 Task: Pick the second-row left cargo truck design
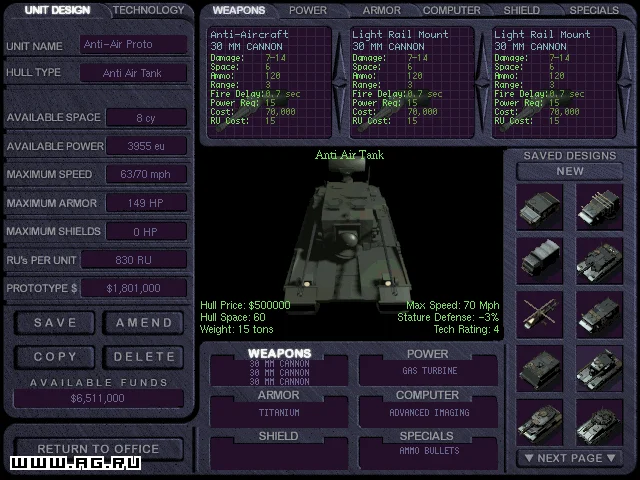coord(540,261)
